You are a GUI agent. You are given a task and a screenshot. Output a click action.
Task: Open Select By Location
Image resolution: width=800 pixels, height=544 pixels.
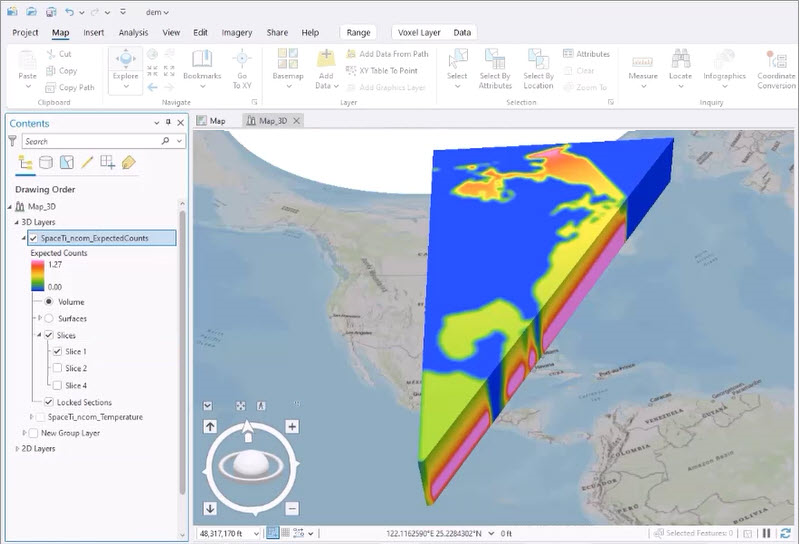[538, 69]
